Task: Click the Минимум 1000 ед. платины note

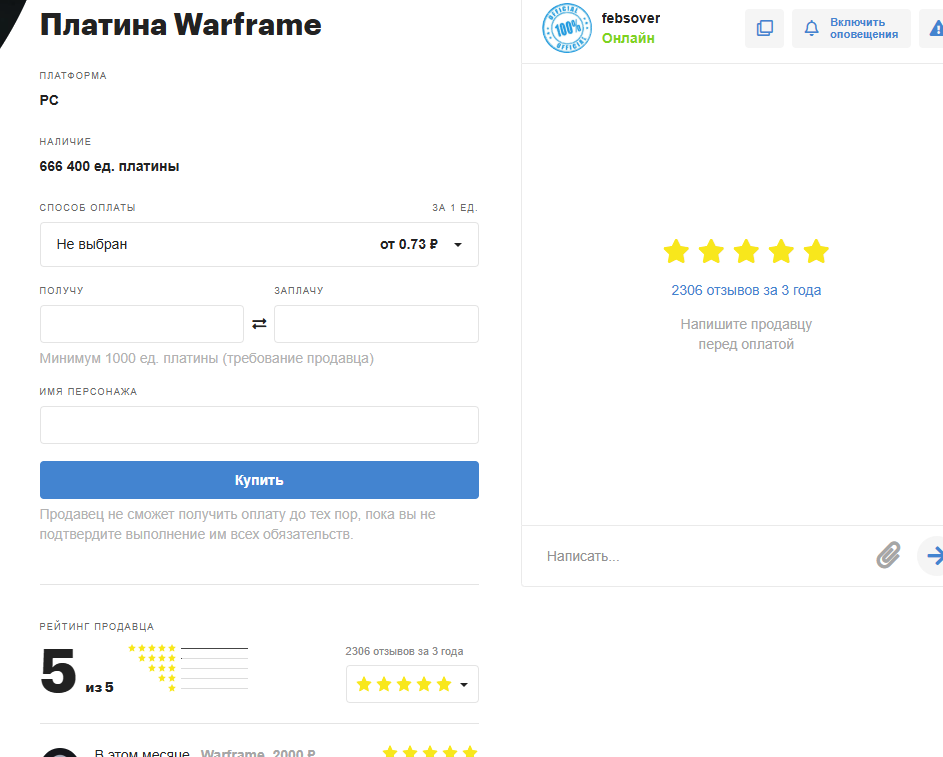Action: [x=206, y=358]
